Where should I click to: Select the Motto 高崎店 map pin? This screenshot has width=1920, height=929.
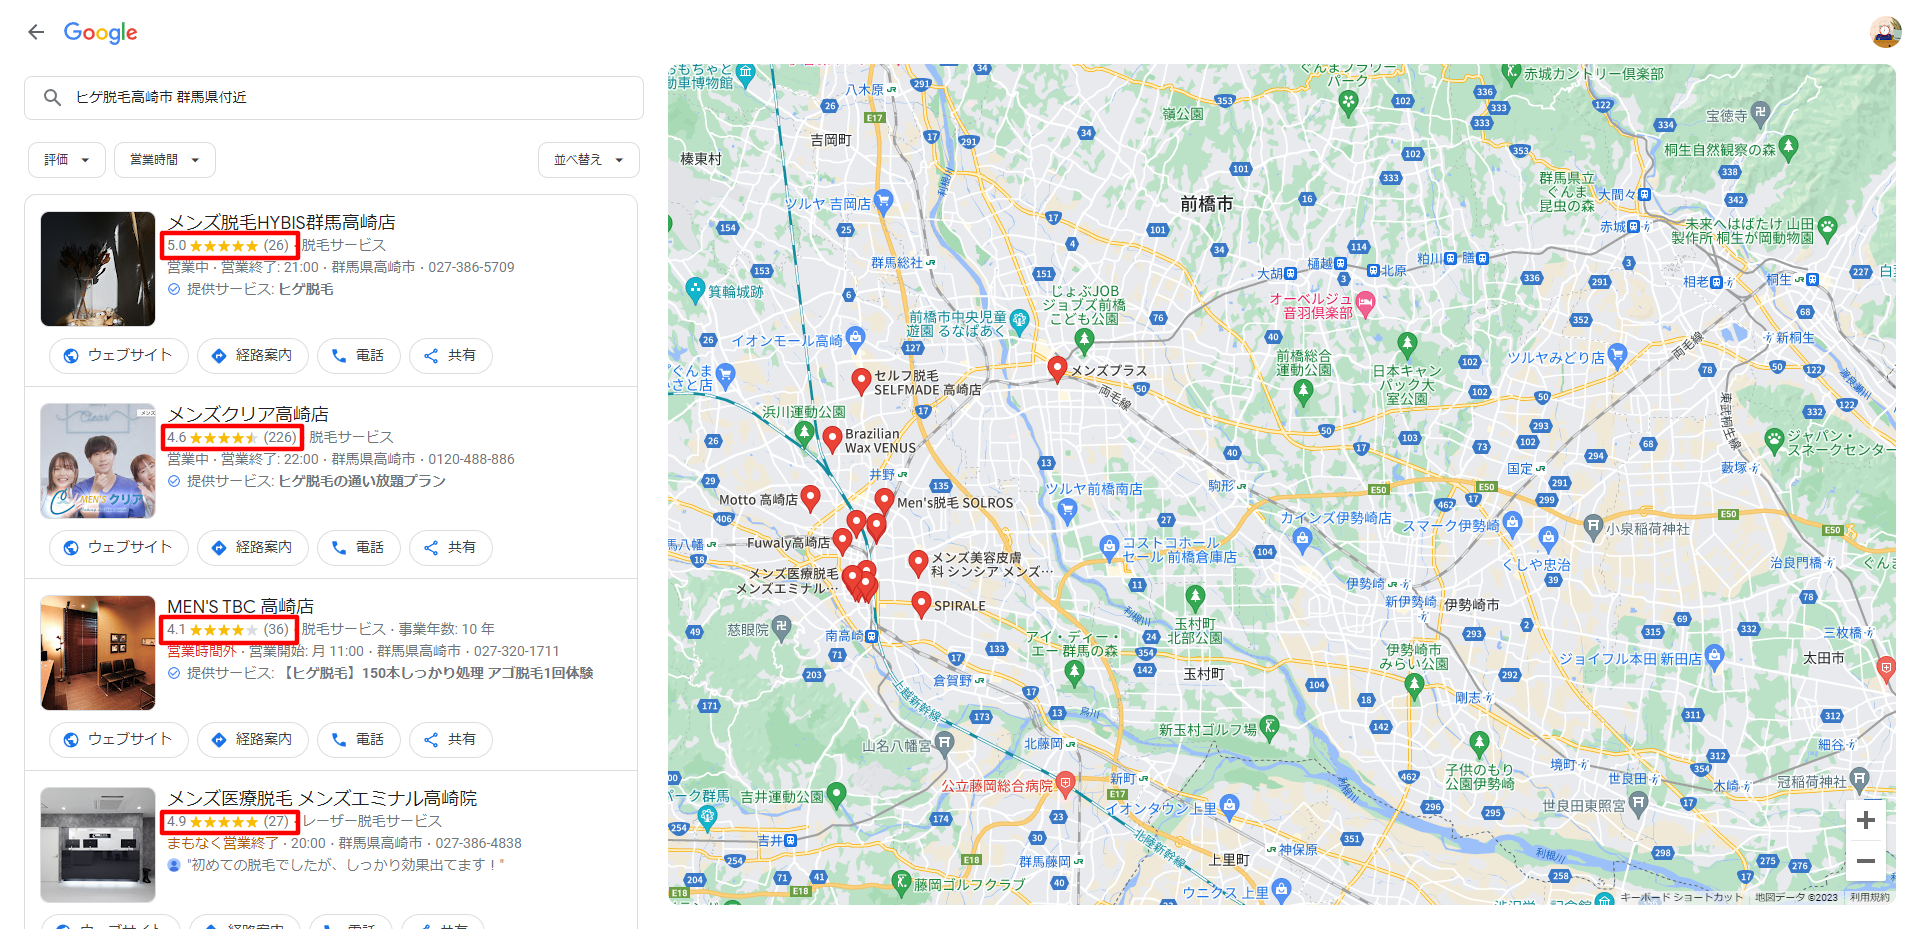tap(811, 497)
